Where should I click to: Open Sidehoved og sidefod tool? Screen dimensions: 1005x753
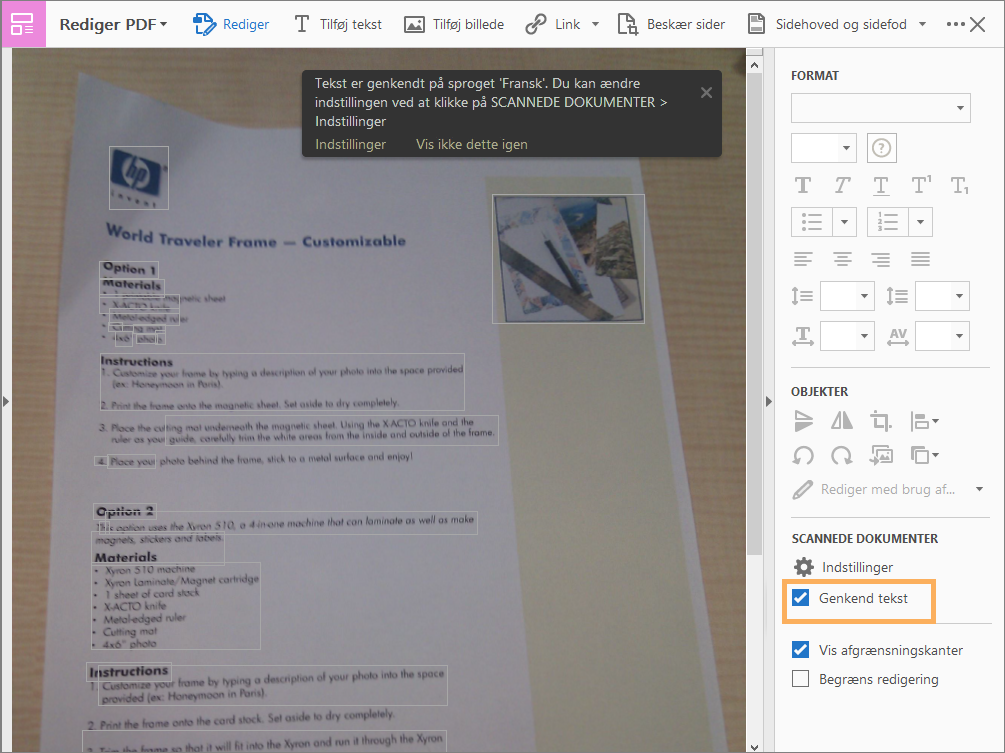click(827, 24)
